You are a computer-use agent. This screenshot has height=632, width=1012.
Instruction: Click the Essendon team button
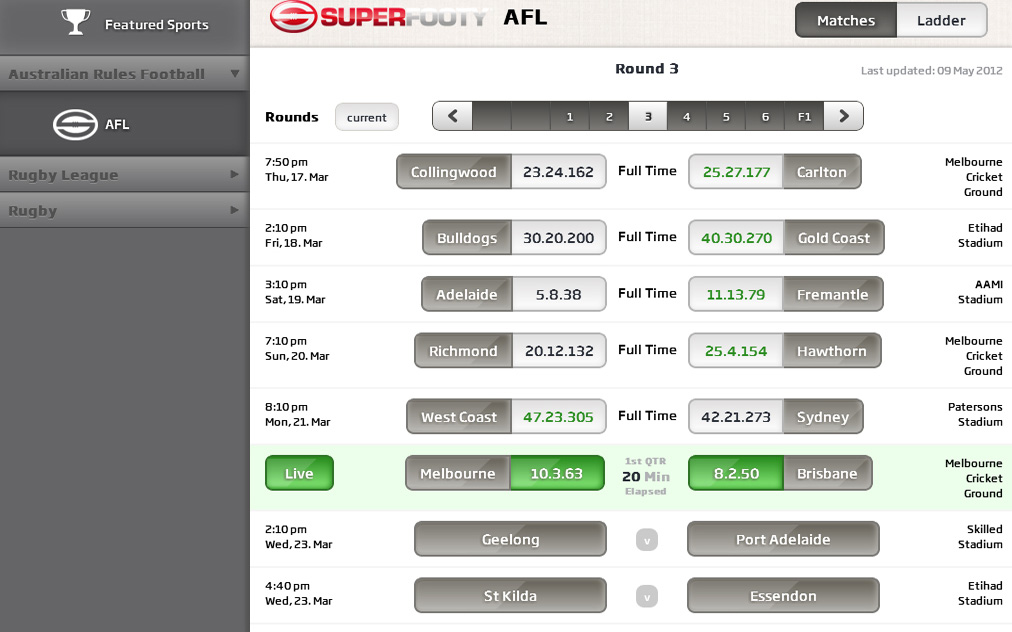tap(783, 595)
